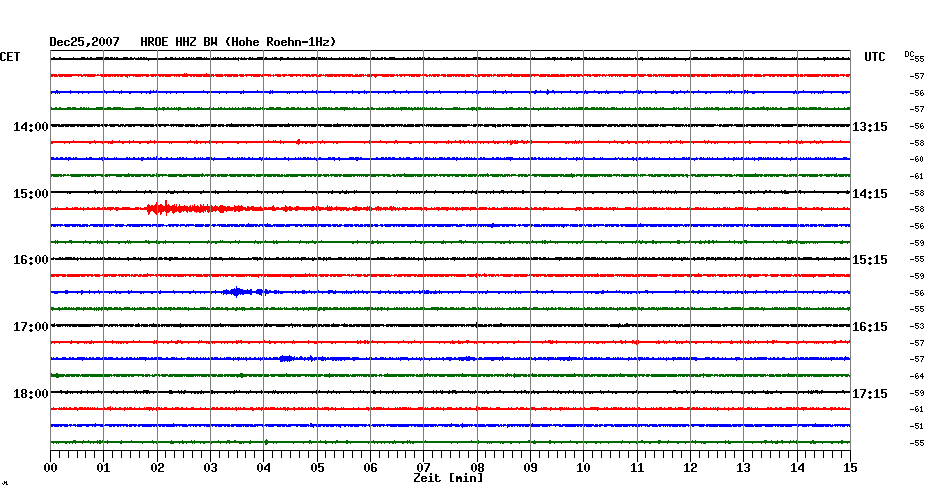Select minute label 15 on the Zeit axis
Viewport: 930px width, 494px height.
coord(850,468)
